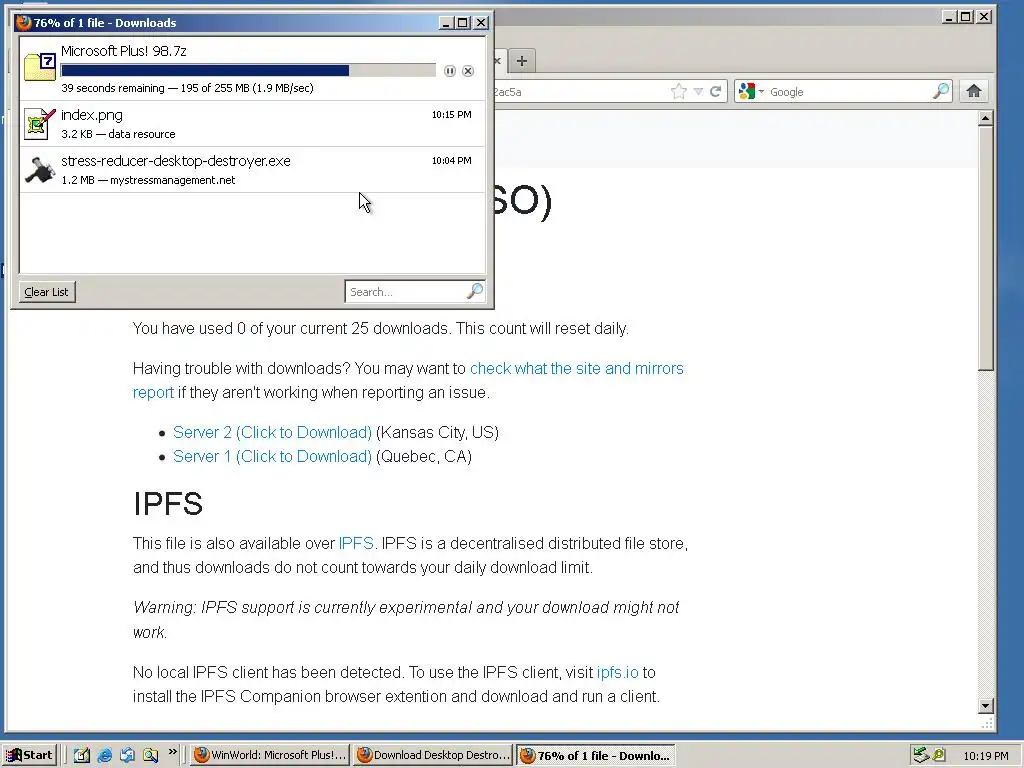Click the 7z archive file icon
Image resolution: width=1024 pixels, height=768 pixels.
[40, 67]
